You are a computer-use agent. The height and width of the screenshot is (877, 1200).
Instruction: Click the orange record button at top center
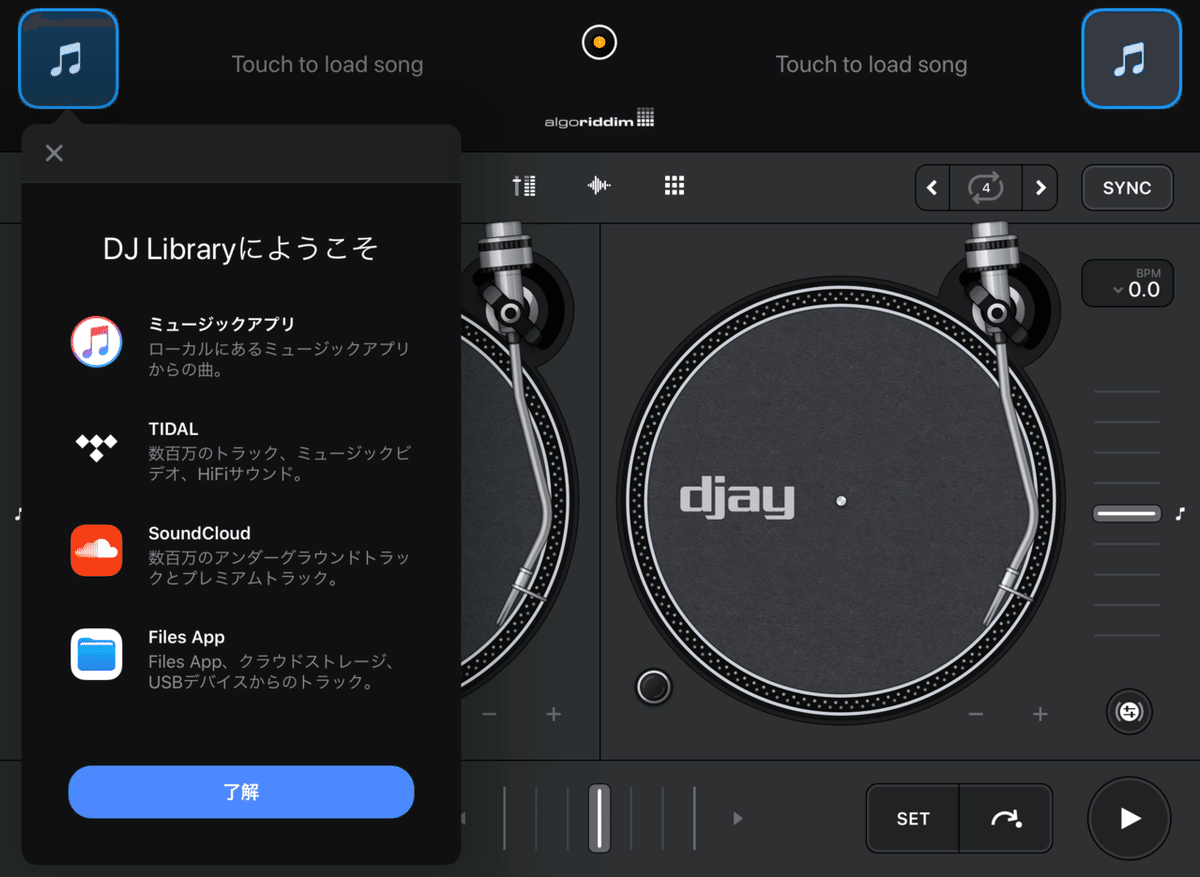[599, 42]
